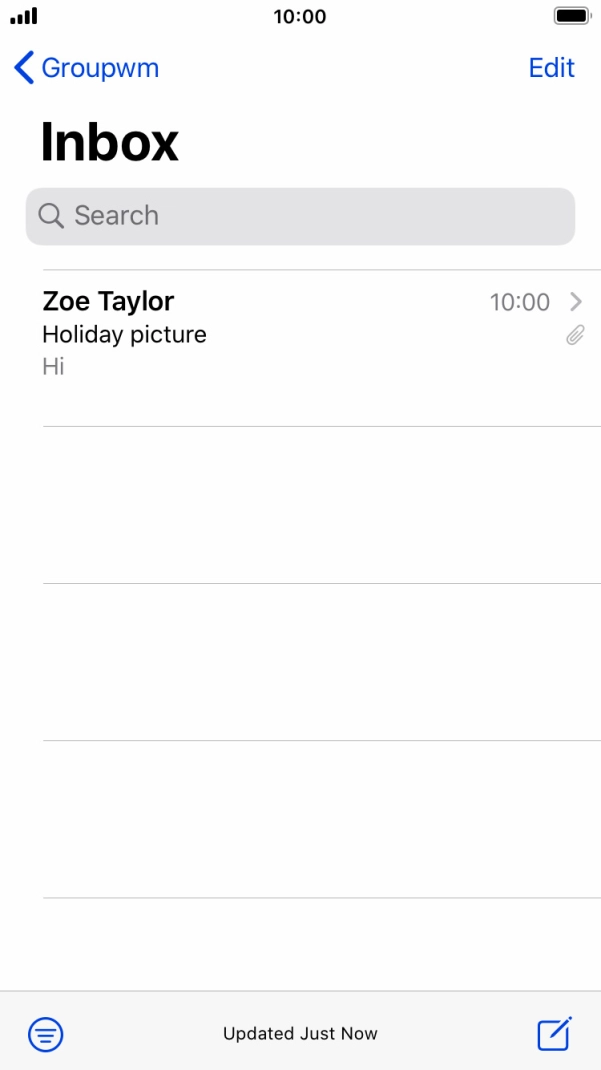The width and height of the screenshot is (601, 1070).
Task: Tap the status bar clock
Action: (300, 17)
